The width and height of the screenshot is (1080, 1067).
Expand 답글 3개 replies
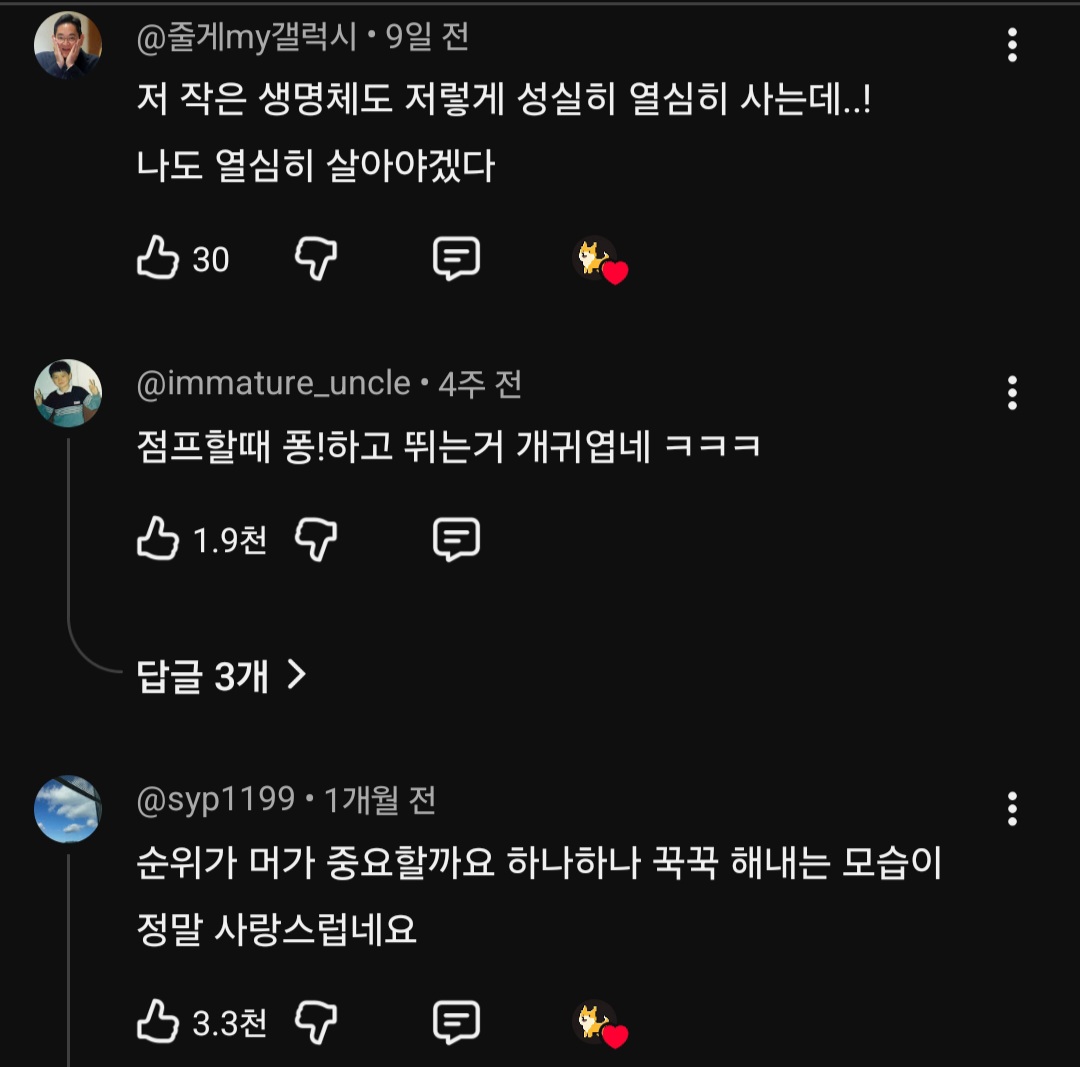point(221,675)
